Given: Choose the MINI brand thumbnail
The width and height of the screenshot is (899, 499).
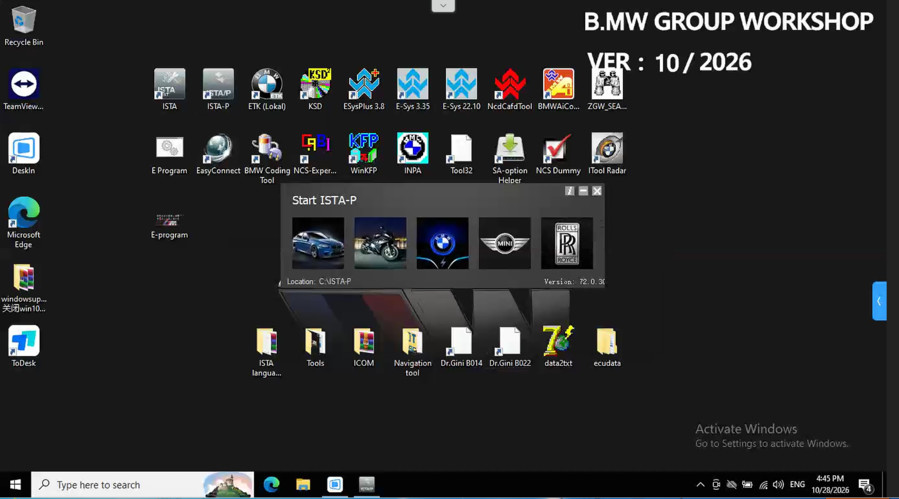Looking at the screenshot, I should [x=505, y=243].
